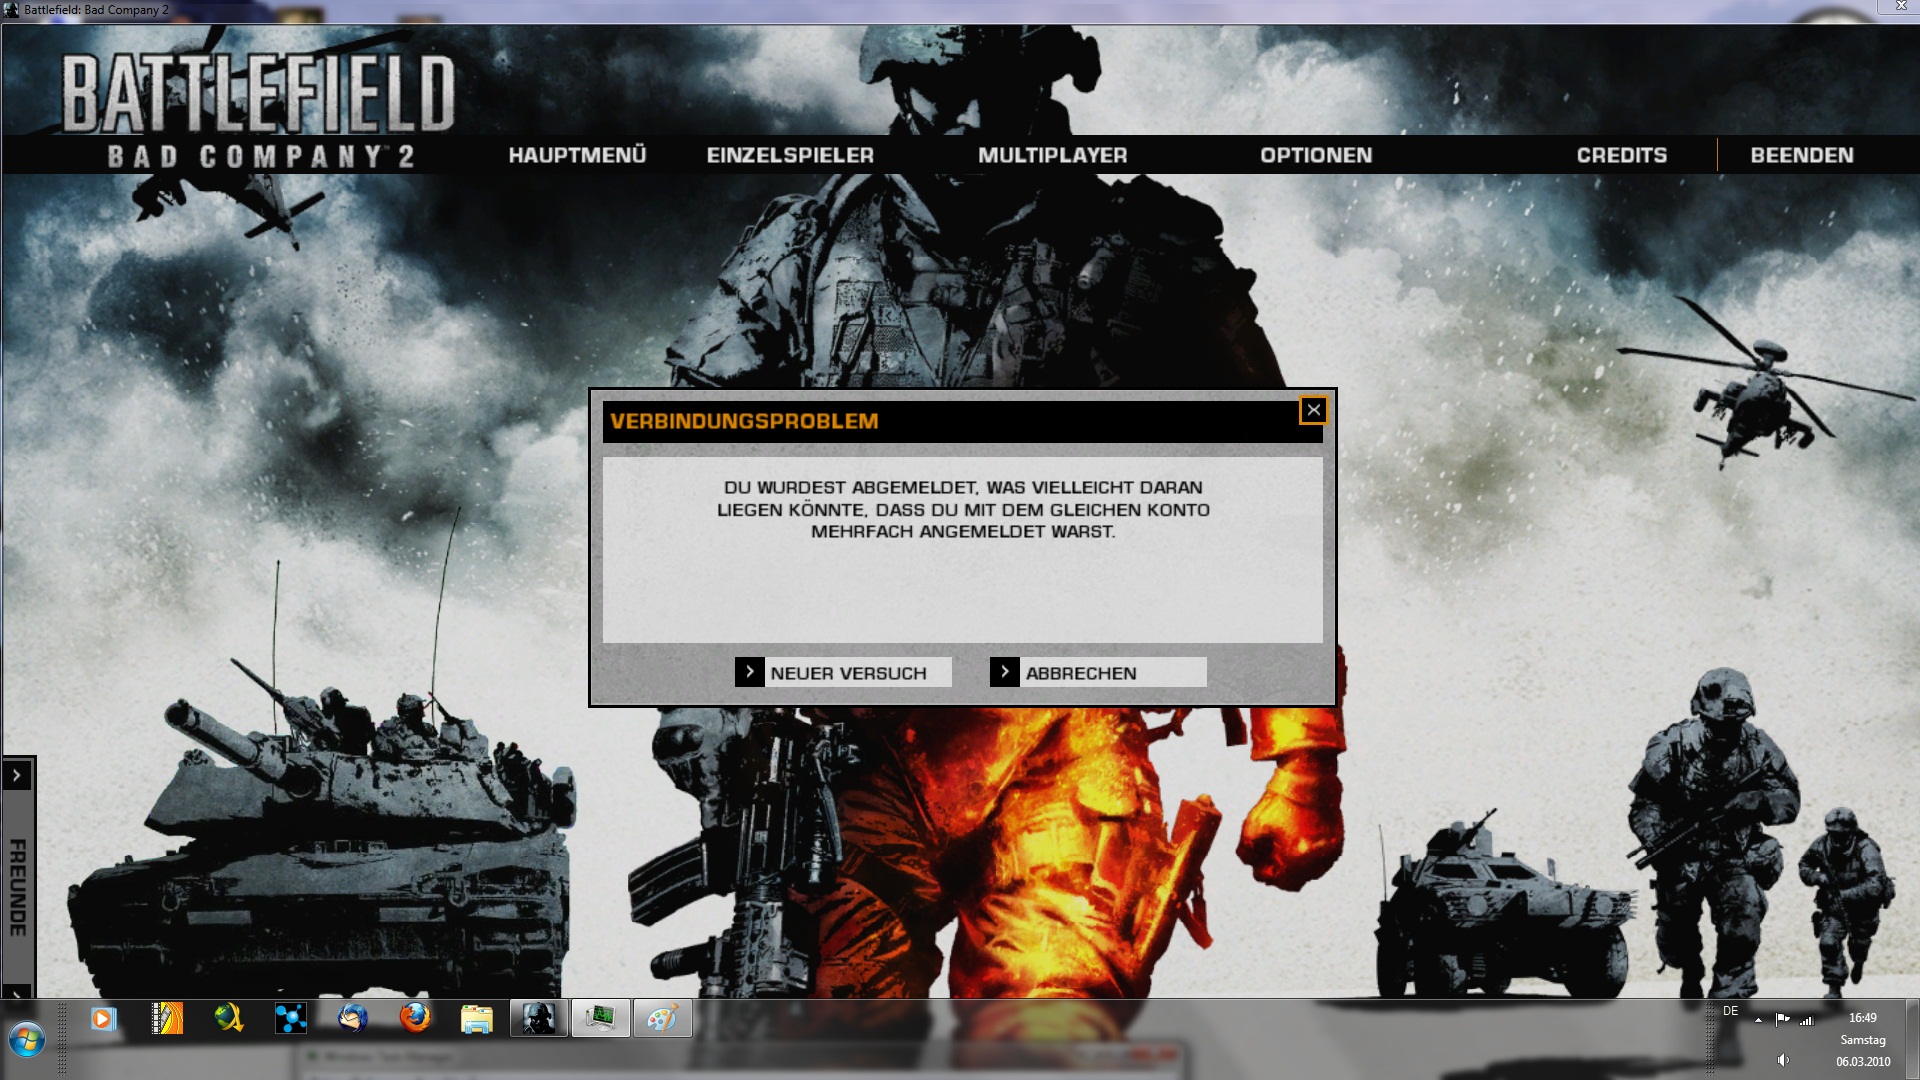Click the Abbrechen arrow icon

tap(1005, 672)
